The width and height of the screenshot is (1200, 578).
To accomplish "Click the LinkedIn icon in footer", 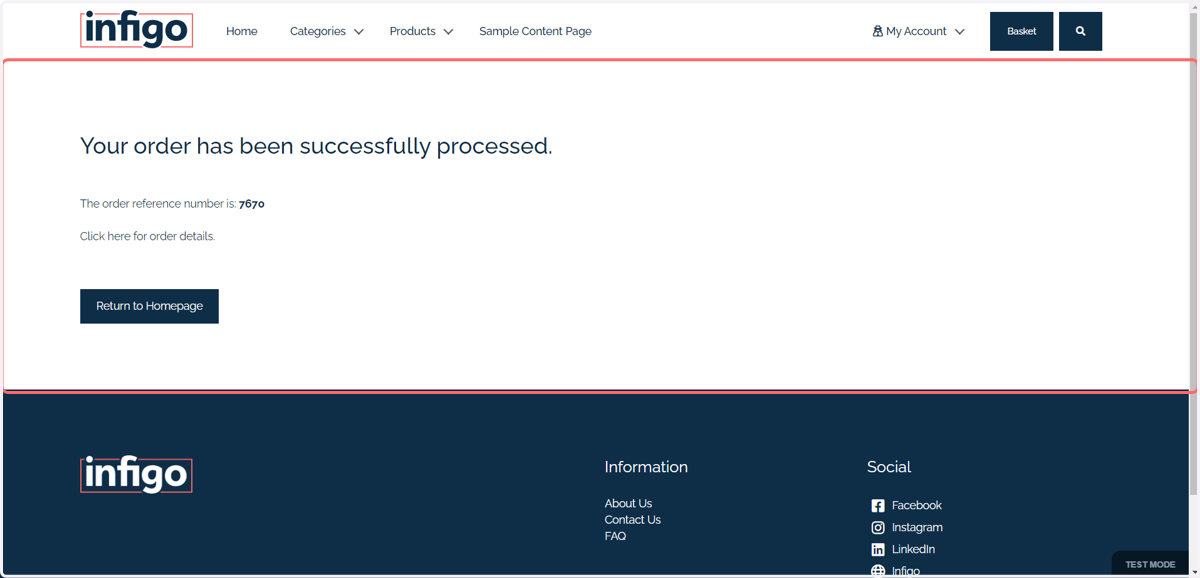I will (x=877, y=549).
